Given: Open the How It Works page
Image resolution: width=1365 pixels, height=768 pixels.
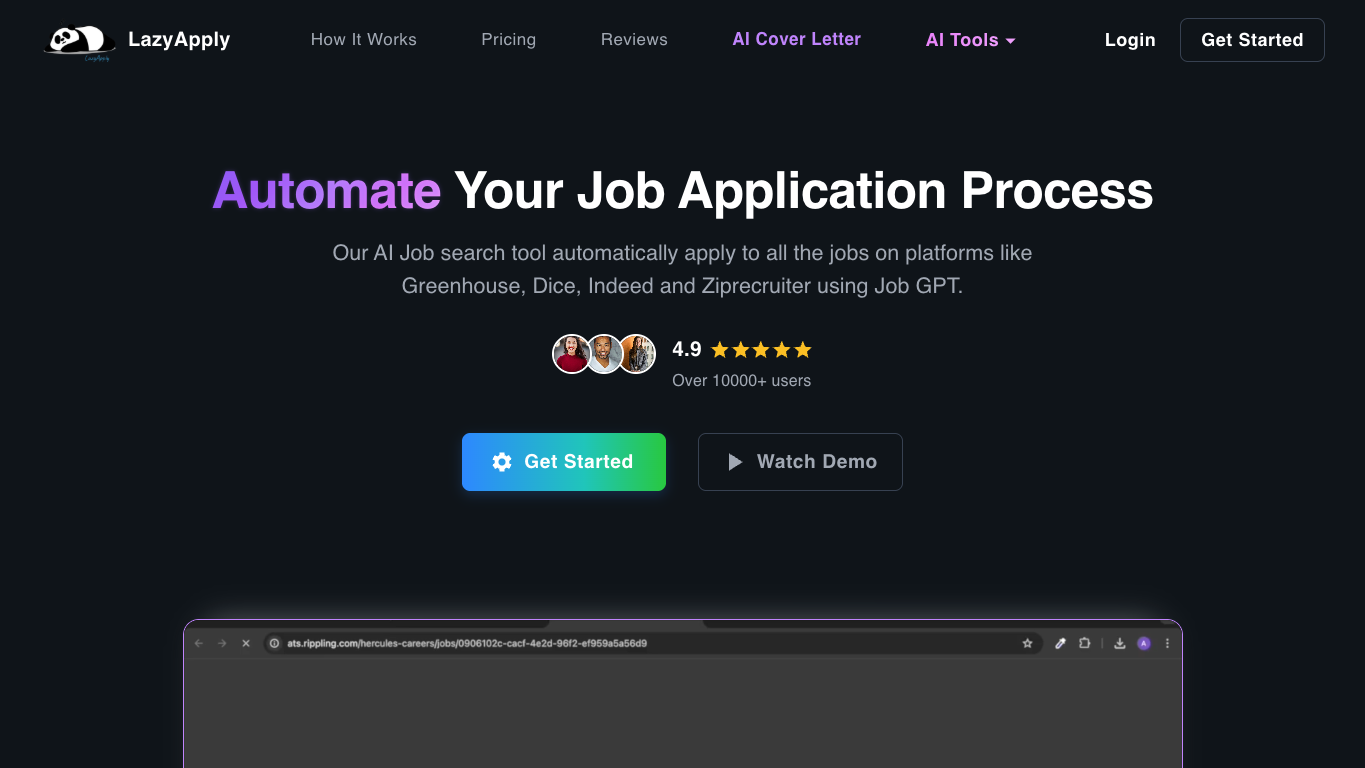Looking at the screenshot, I should click(x=364, y=40).
